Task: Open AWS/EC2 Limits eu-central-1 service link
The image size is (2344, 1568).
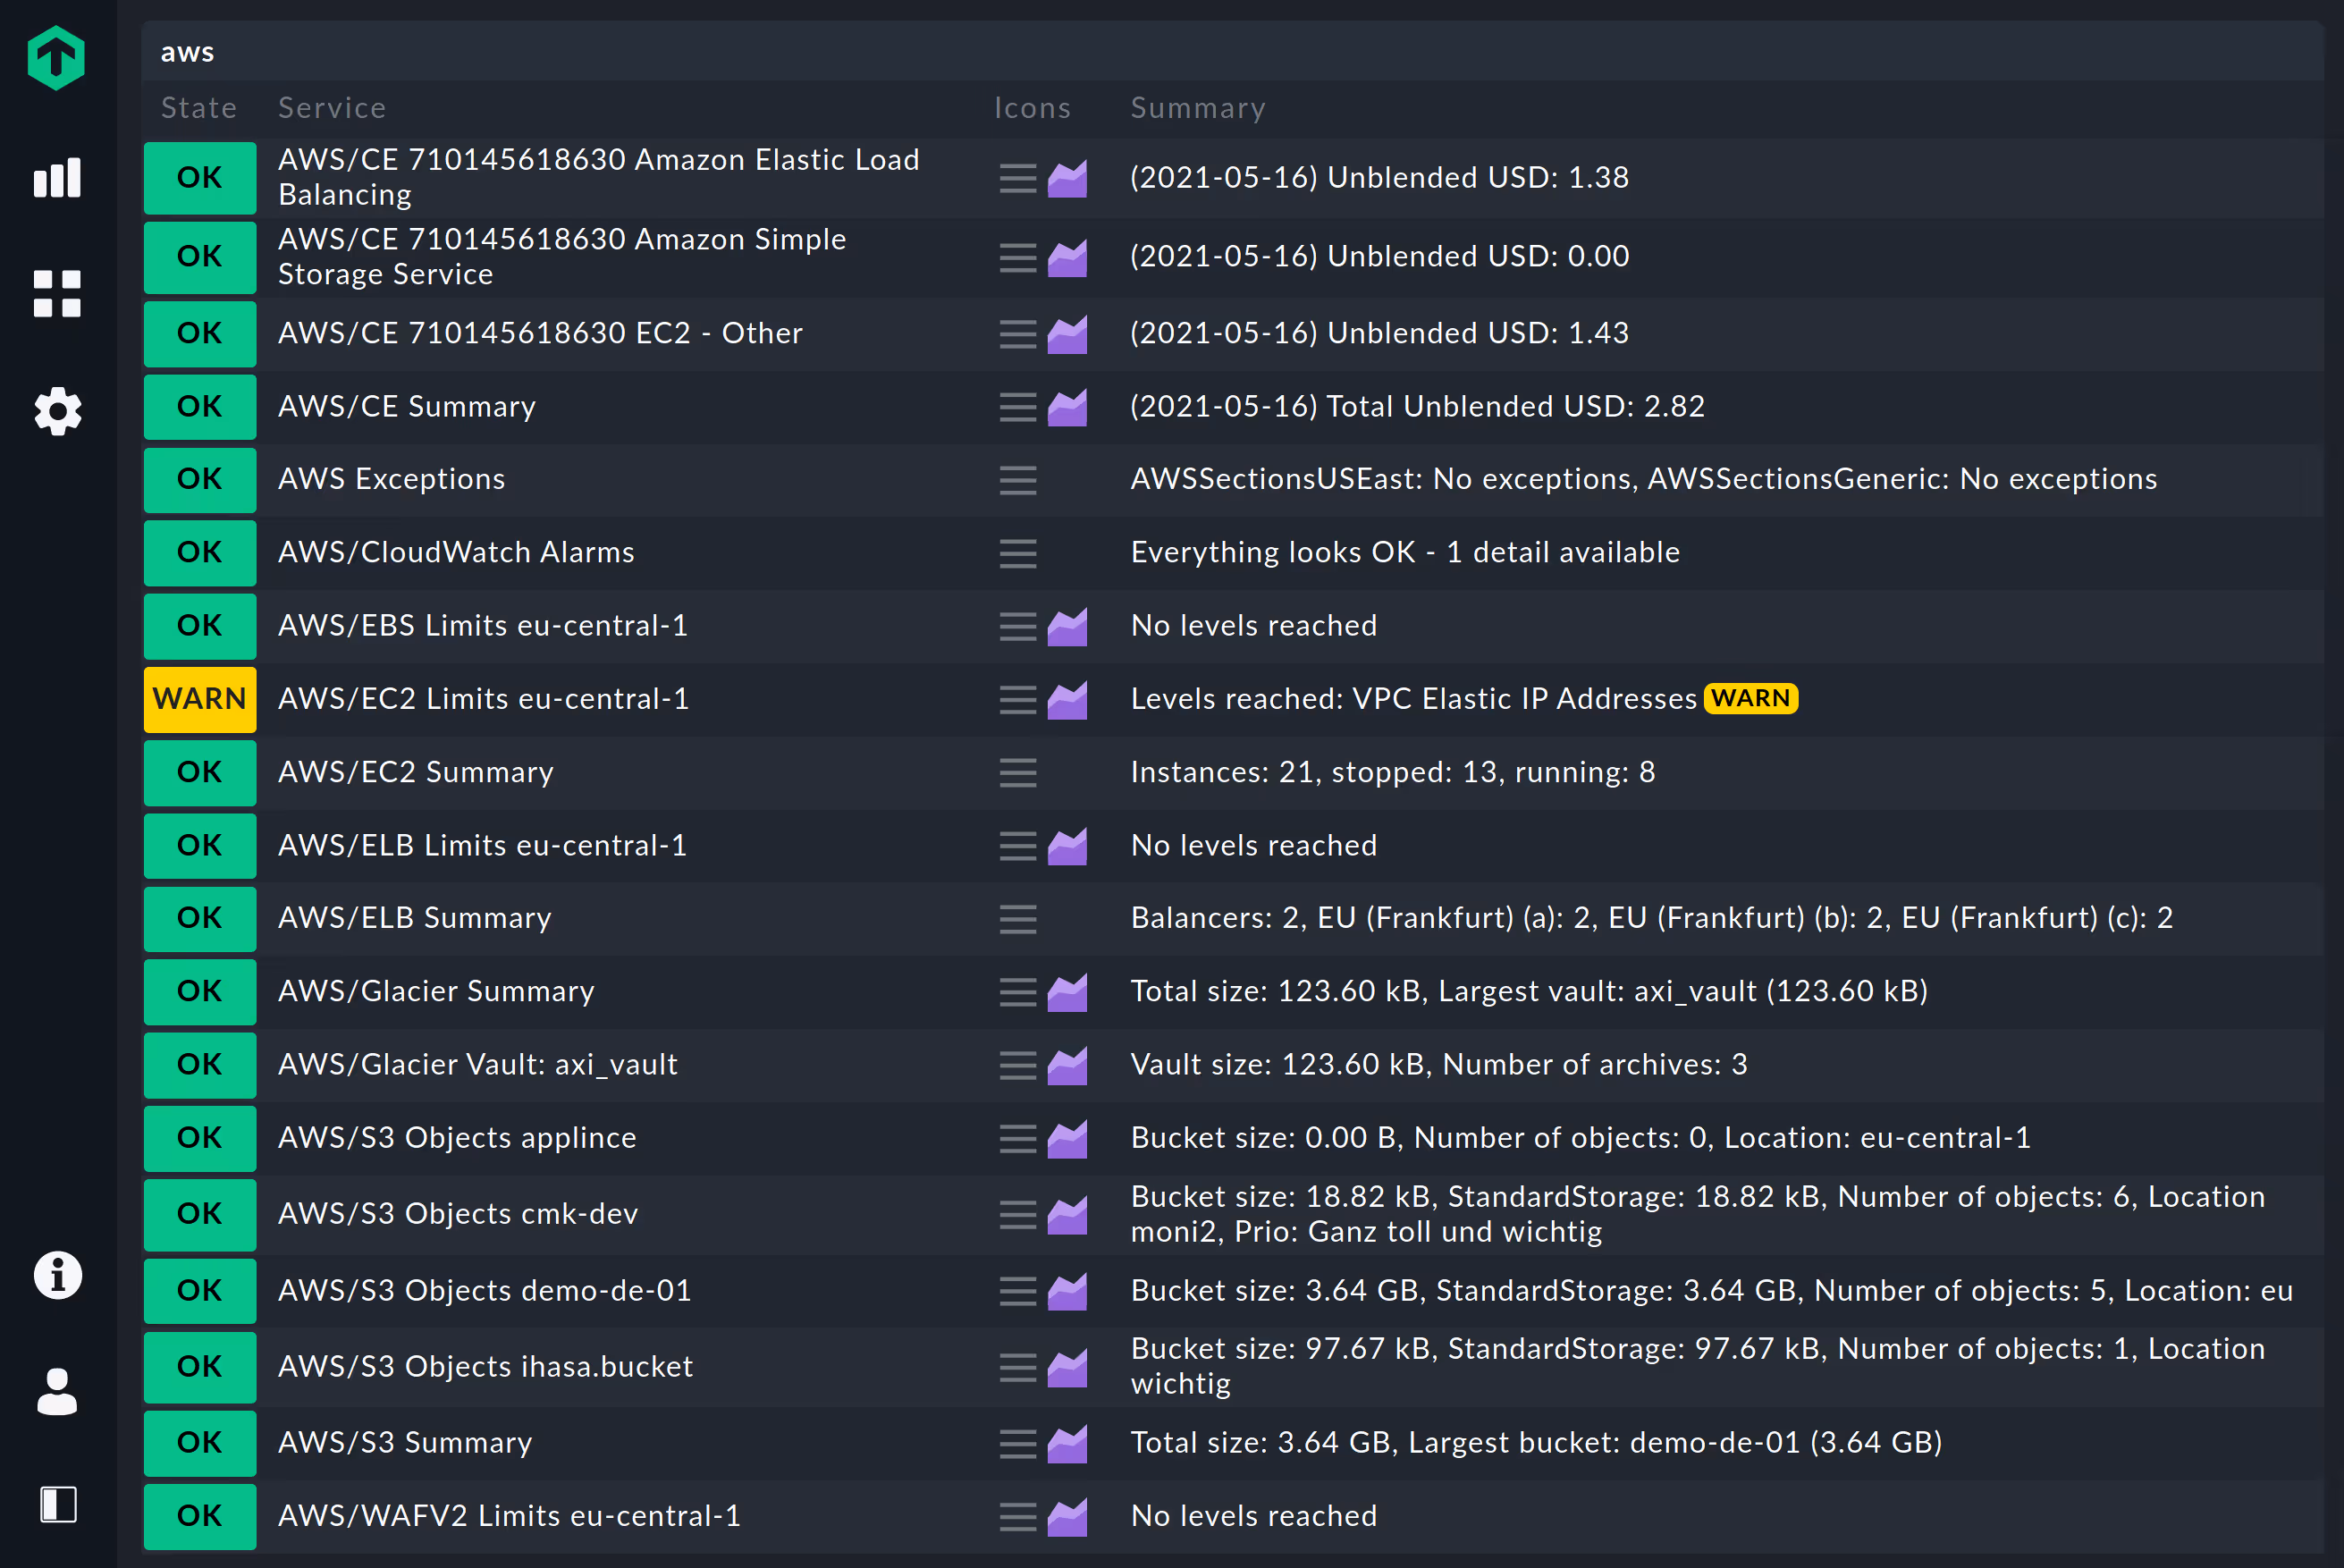Action: click(483, 699)
